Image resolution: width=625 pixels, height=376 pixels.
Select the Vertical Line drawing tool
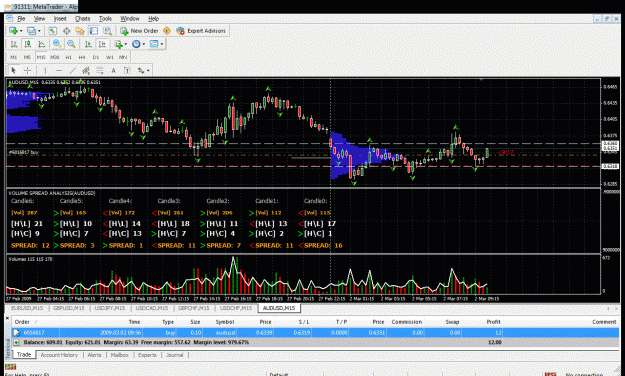tap(45, 71)
